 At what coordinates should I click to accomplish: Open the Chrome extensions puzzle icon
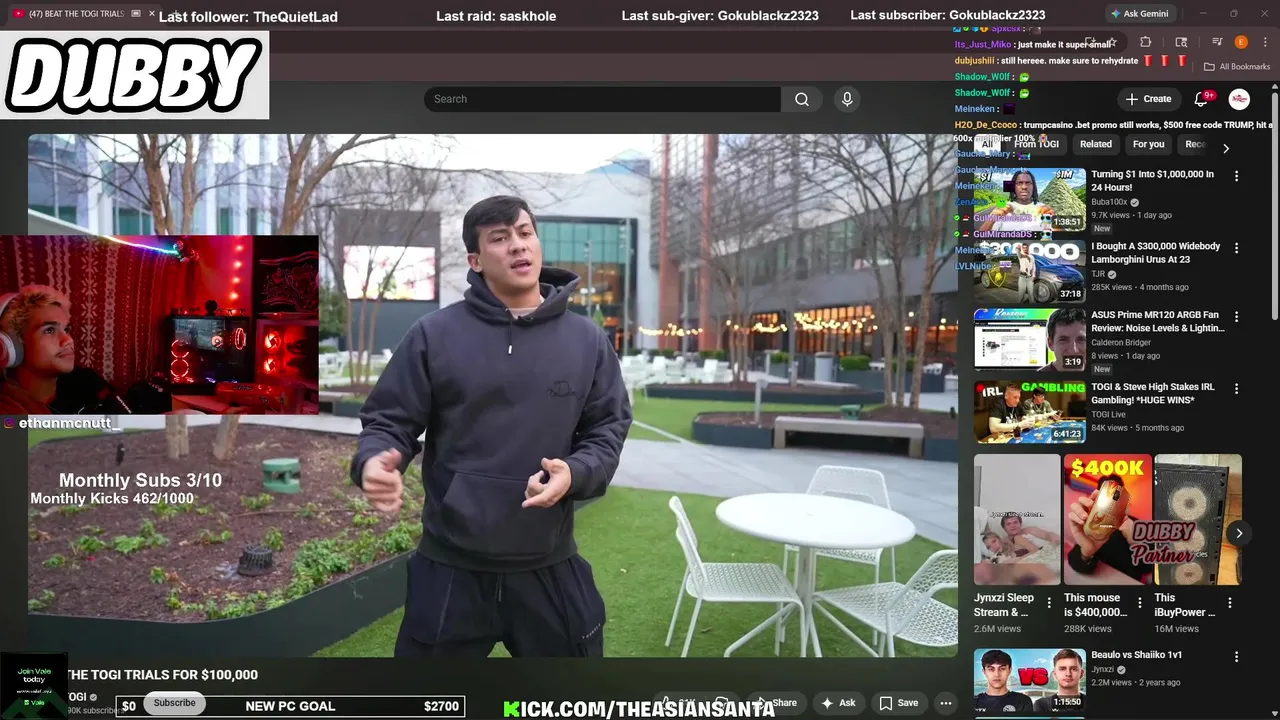(x=1146, y=42)
